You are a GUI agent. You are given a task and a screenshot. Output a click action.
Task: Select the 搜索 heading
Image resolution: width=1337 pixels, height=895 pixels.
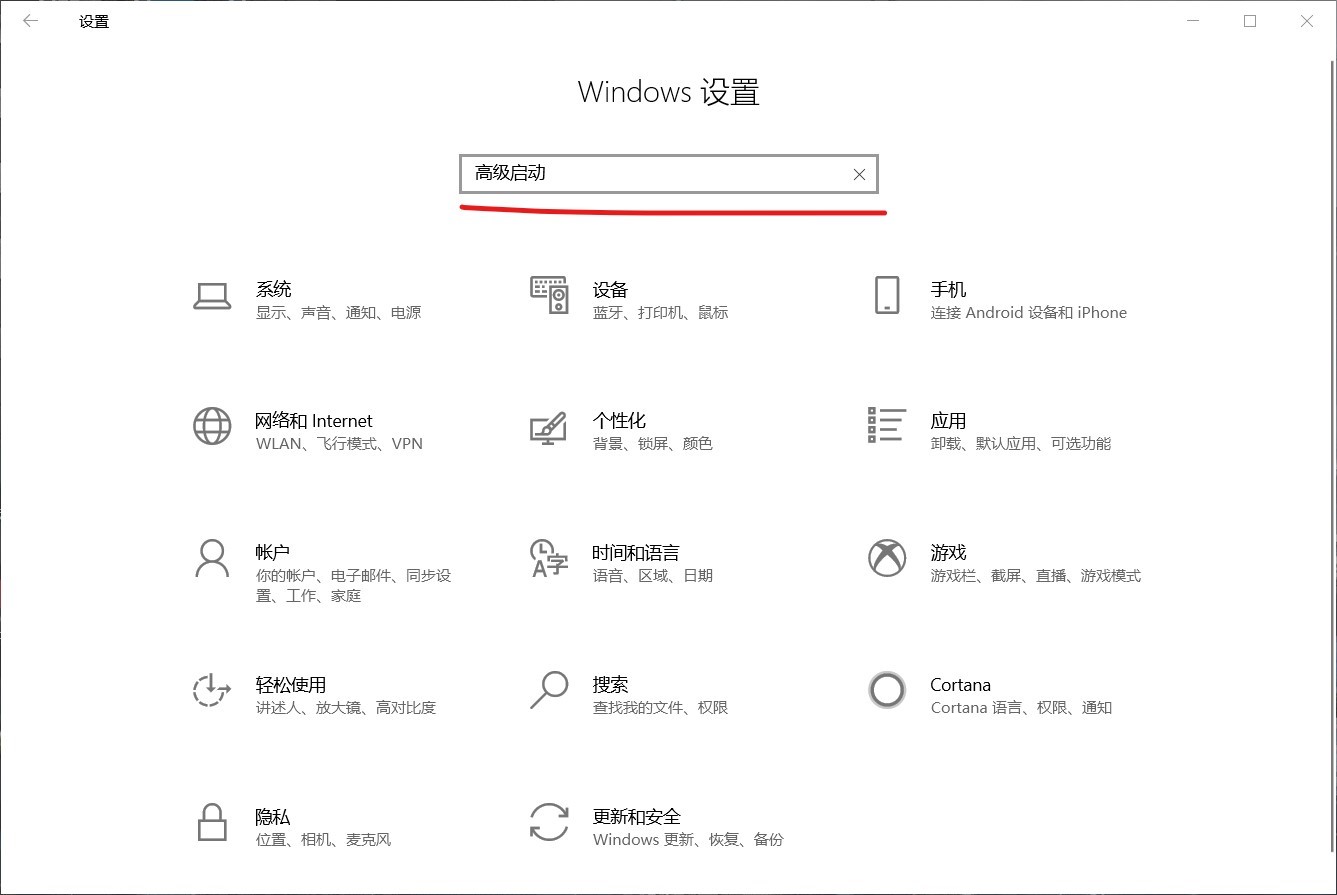[x=611, y=685]
